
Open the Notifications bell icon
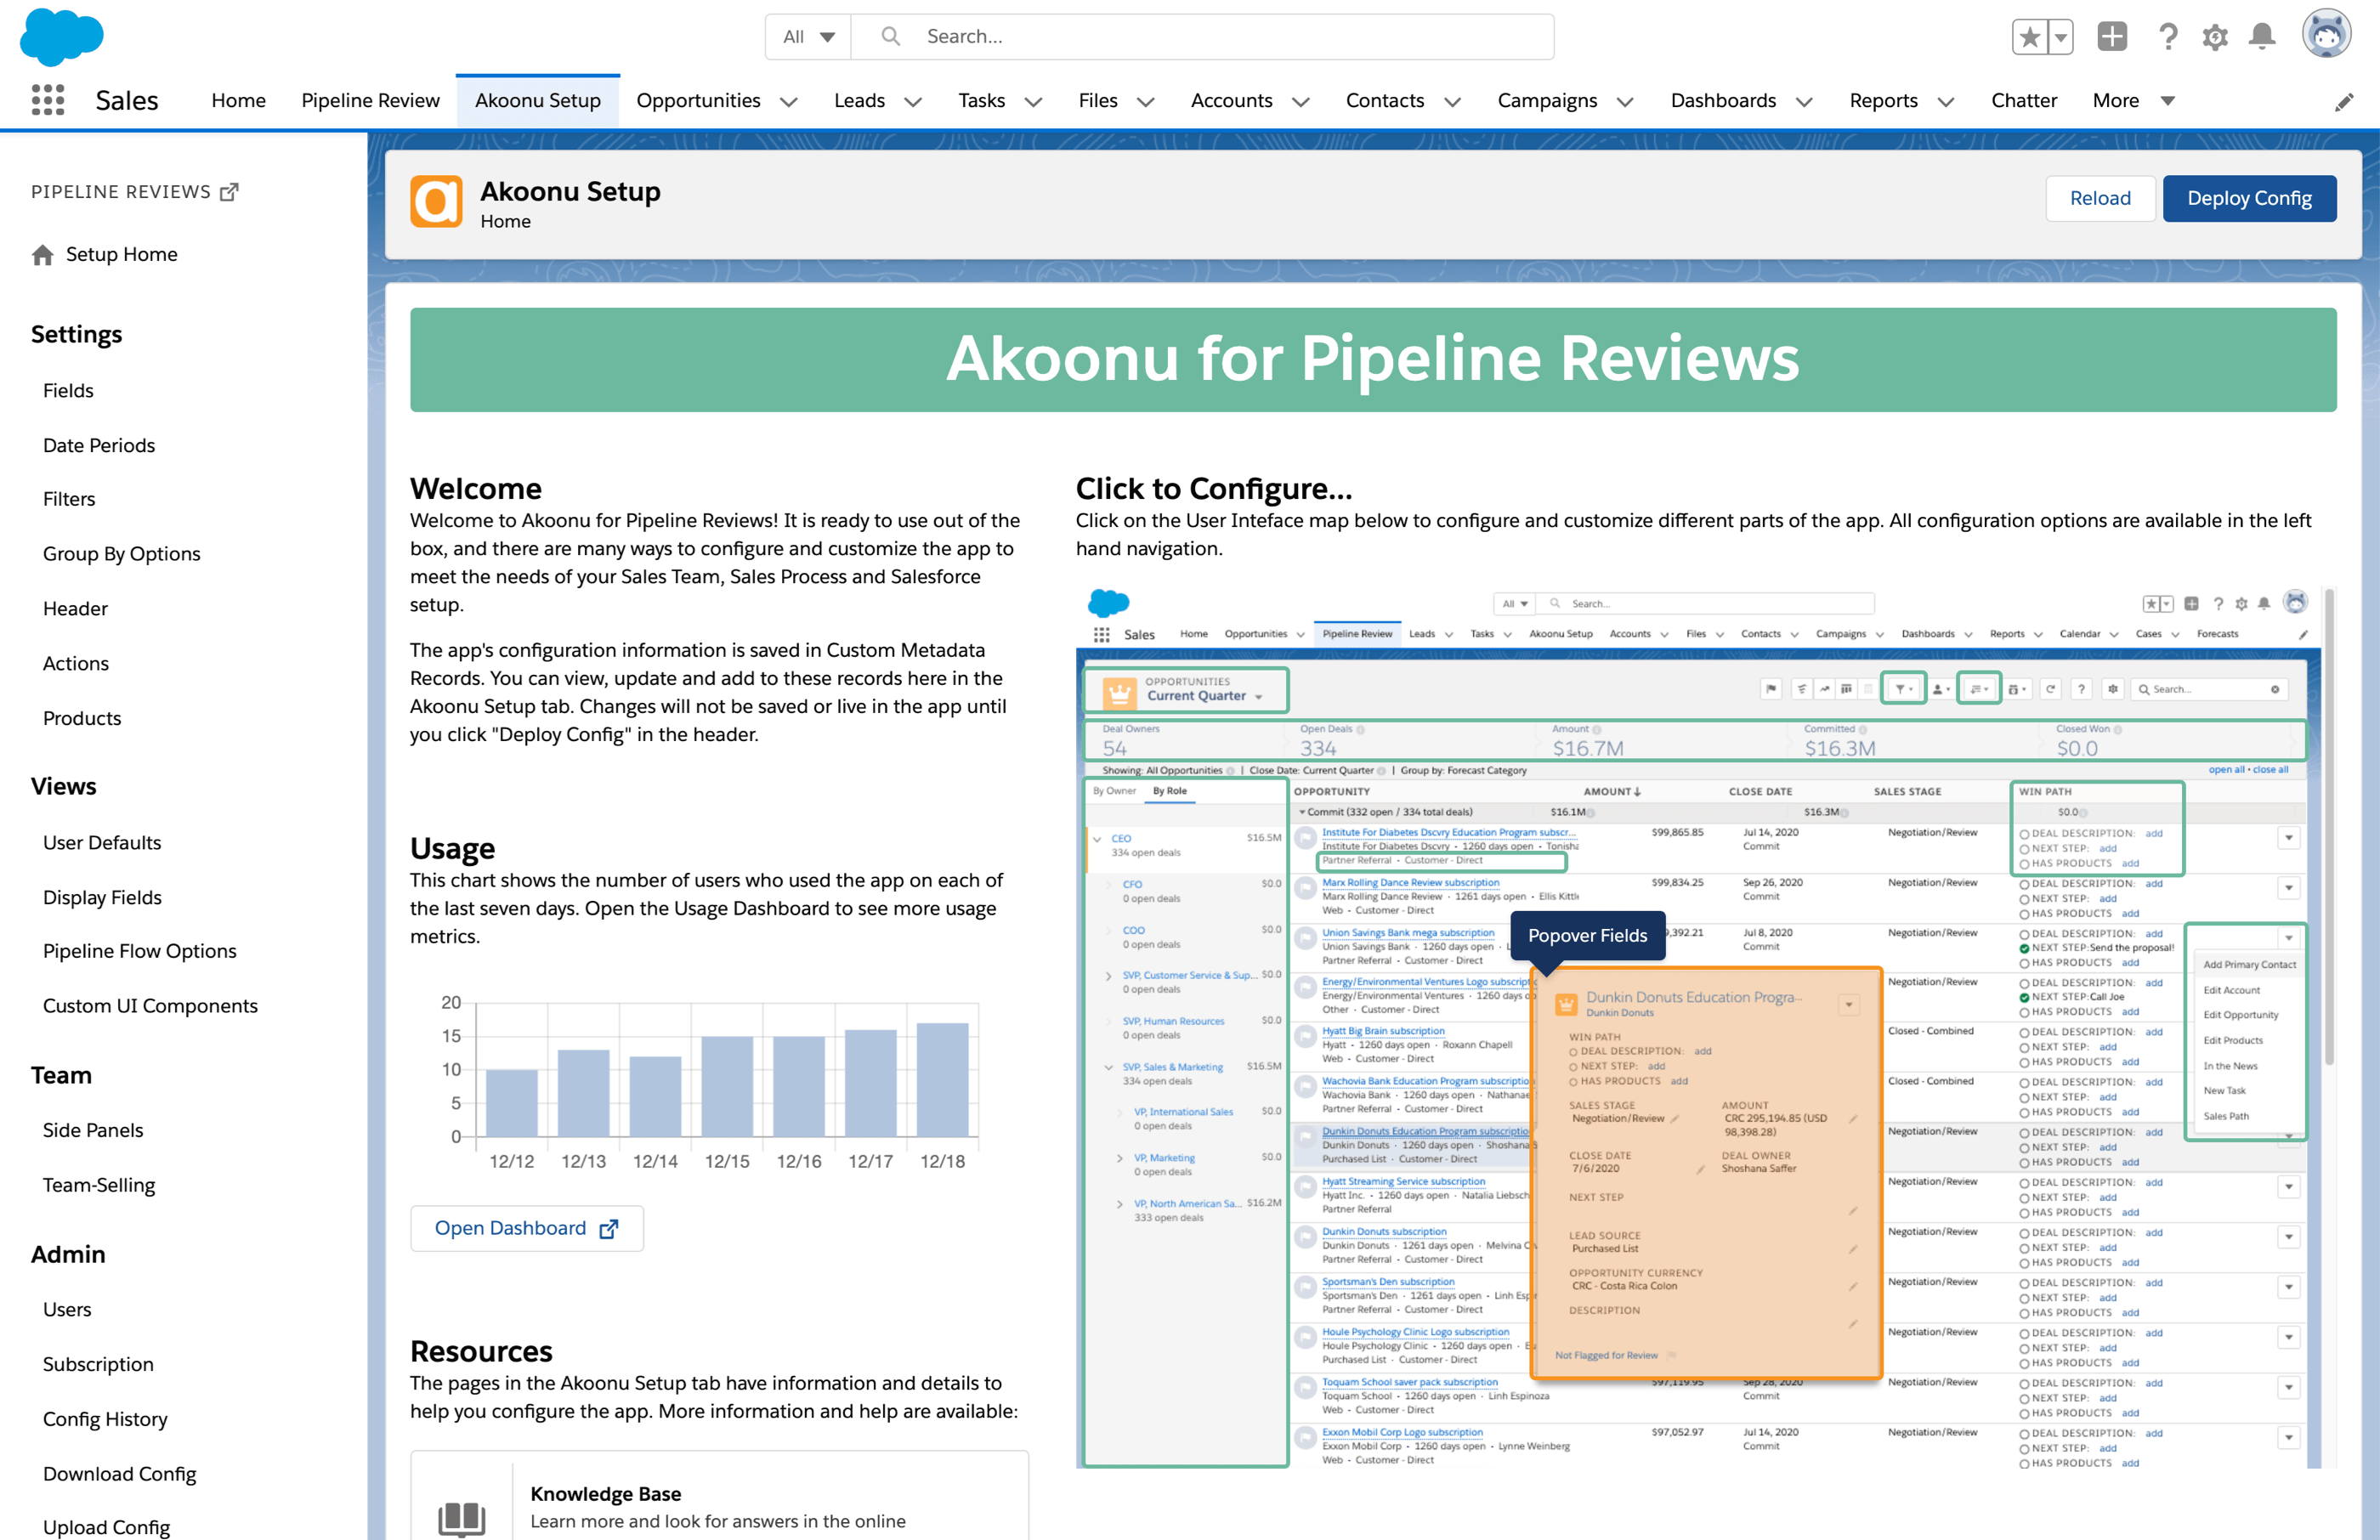click(x=2262, y=37)
